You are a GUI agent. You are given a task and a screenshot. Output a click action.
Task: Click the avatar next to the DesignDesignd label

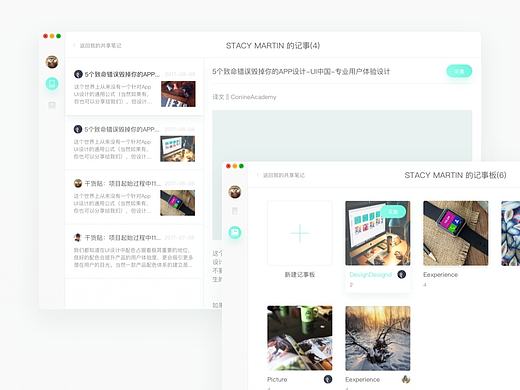coord(402,274)
